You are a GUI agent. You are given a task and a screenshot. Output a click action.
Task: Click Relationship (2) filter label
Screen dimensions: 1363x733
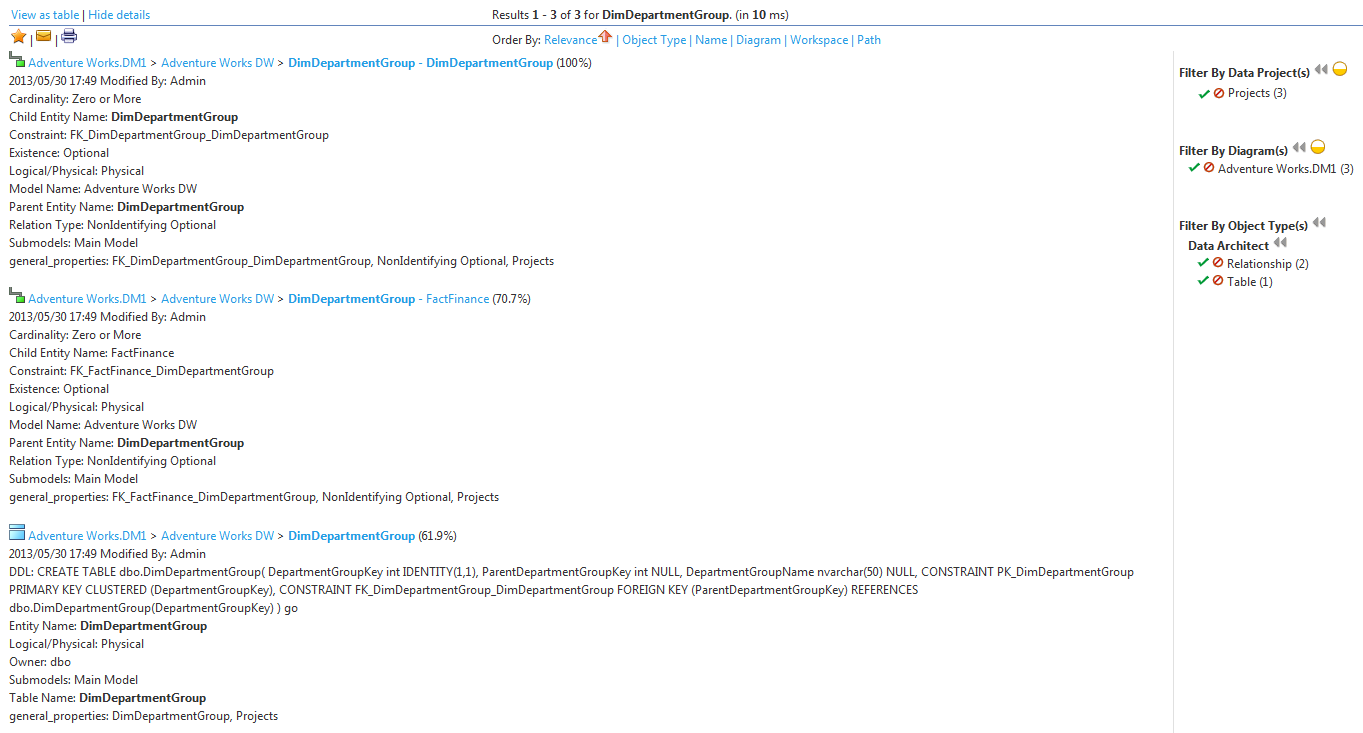coord(1267,264)
